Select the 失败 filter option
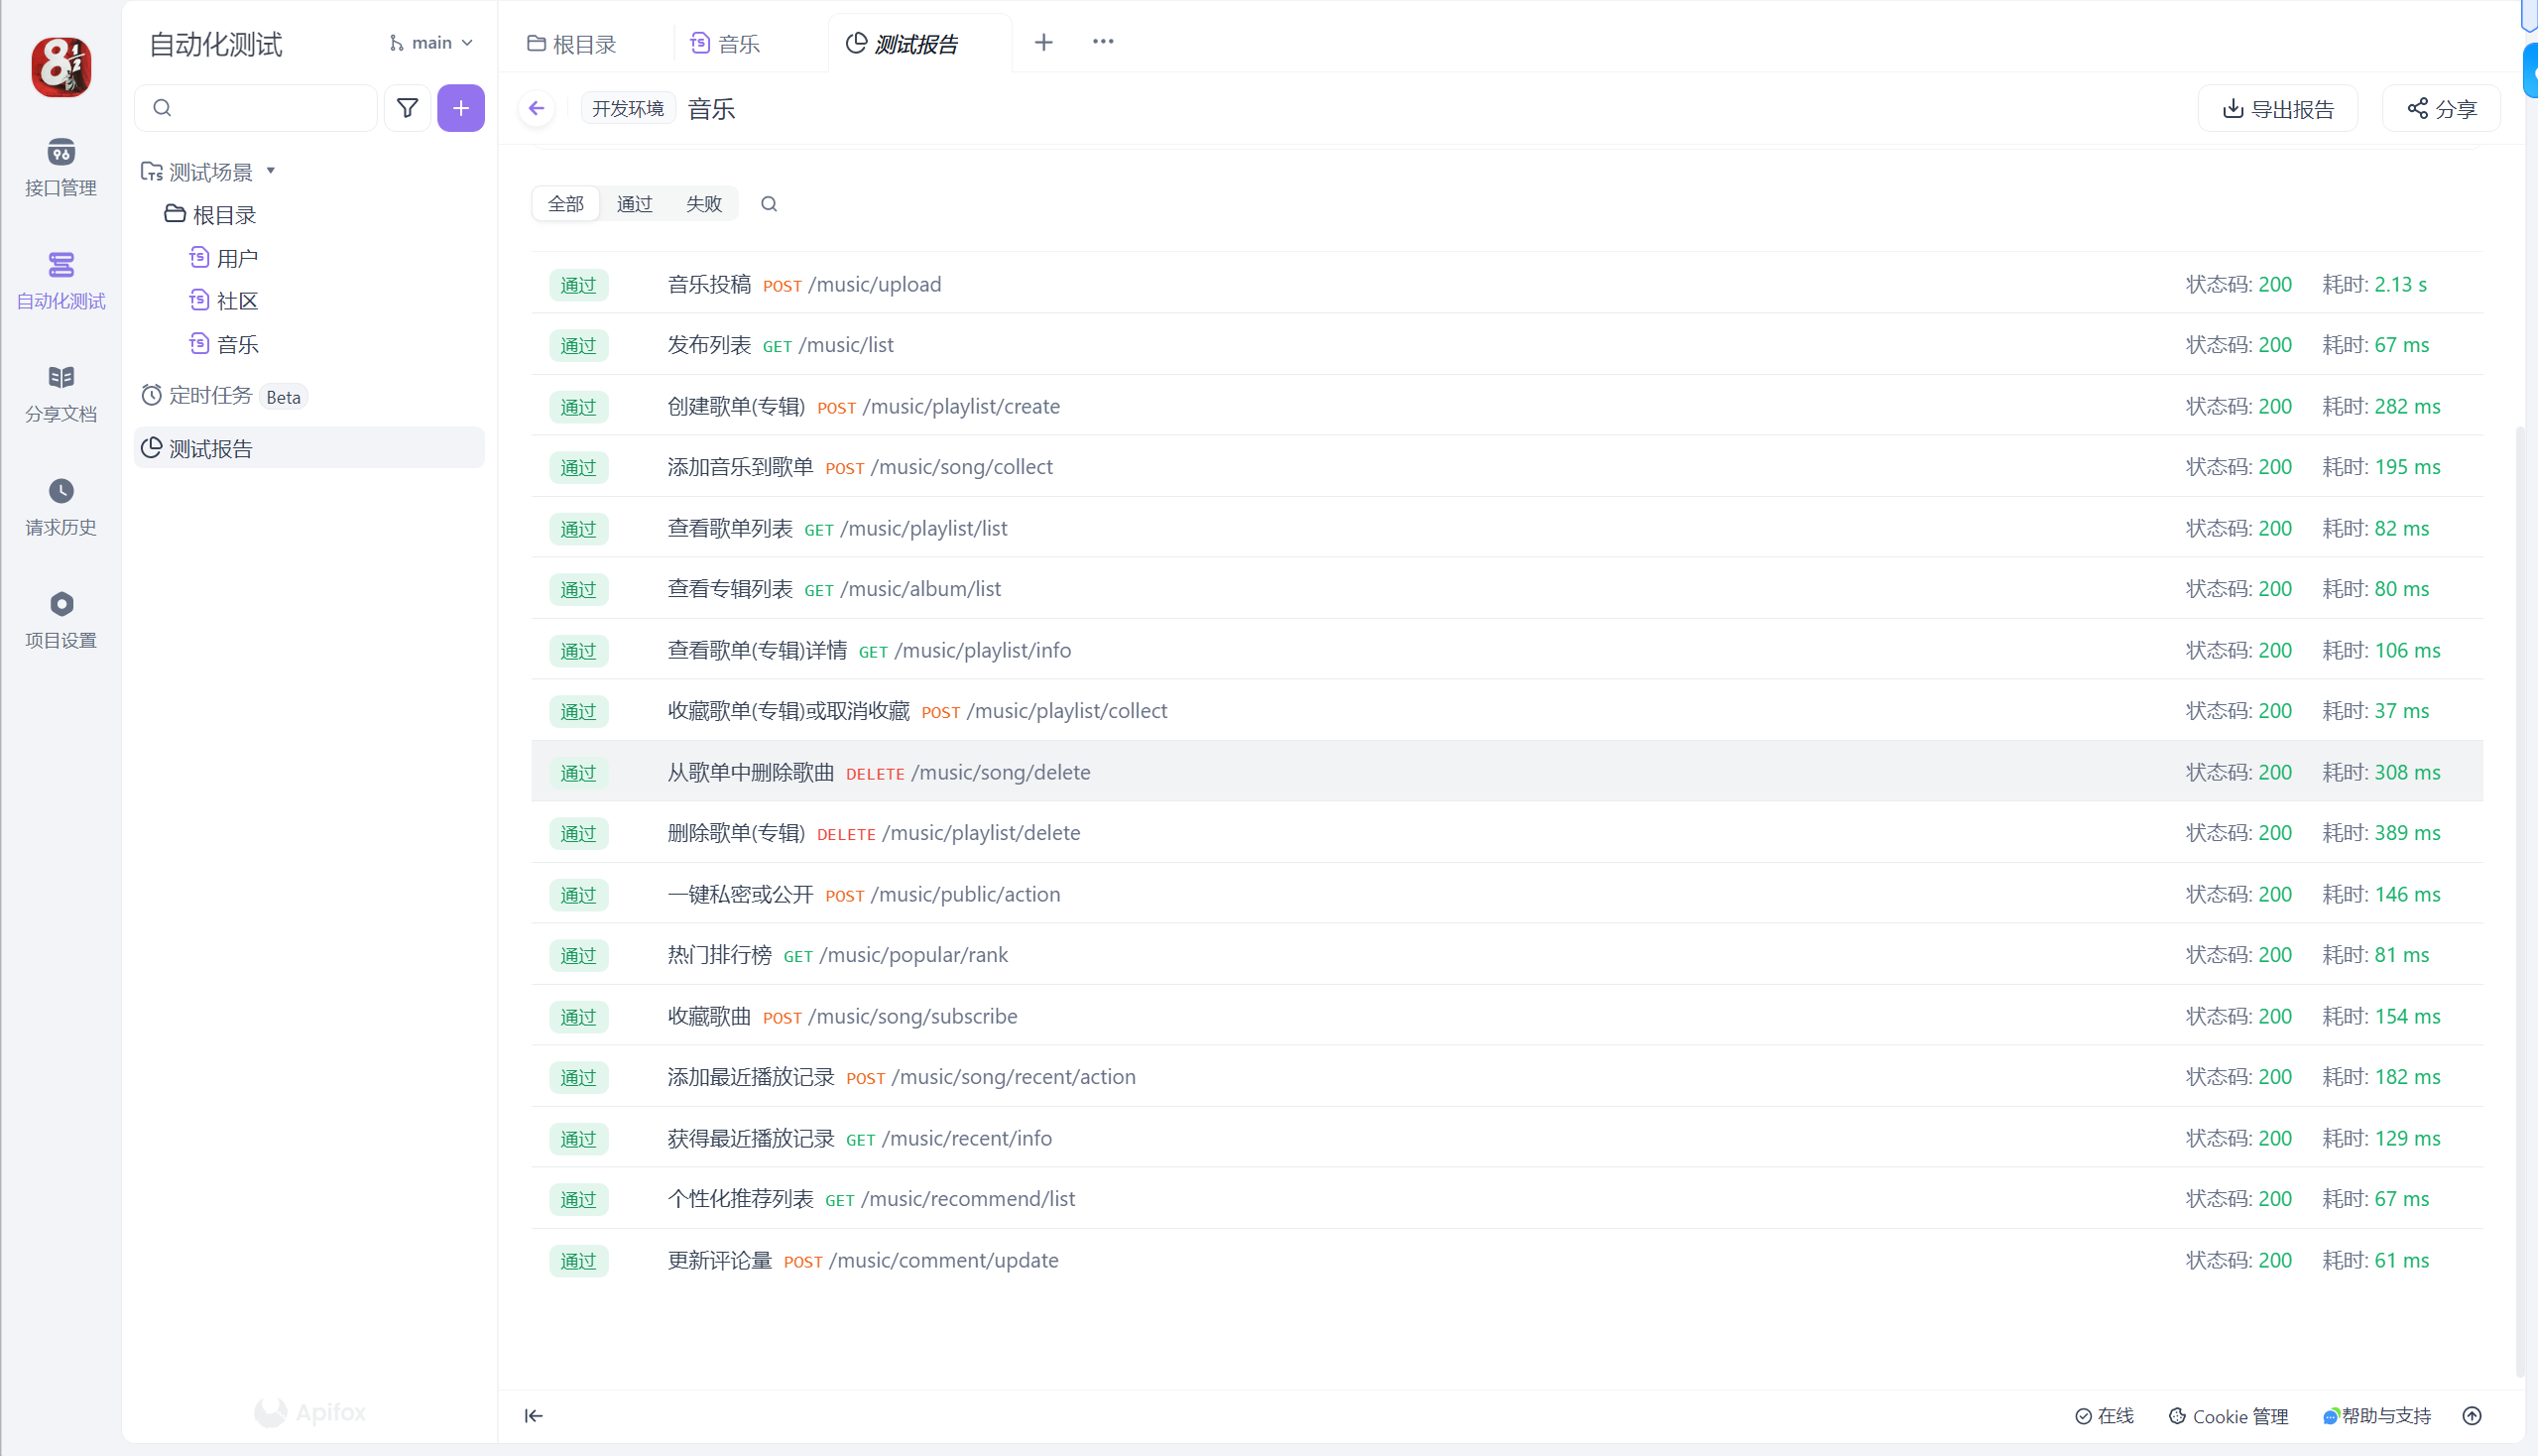The height and width of the screenshot is (1456, 2538). click(x=703, y=204)
